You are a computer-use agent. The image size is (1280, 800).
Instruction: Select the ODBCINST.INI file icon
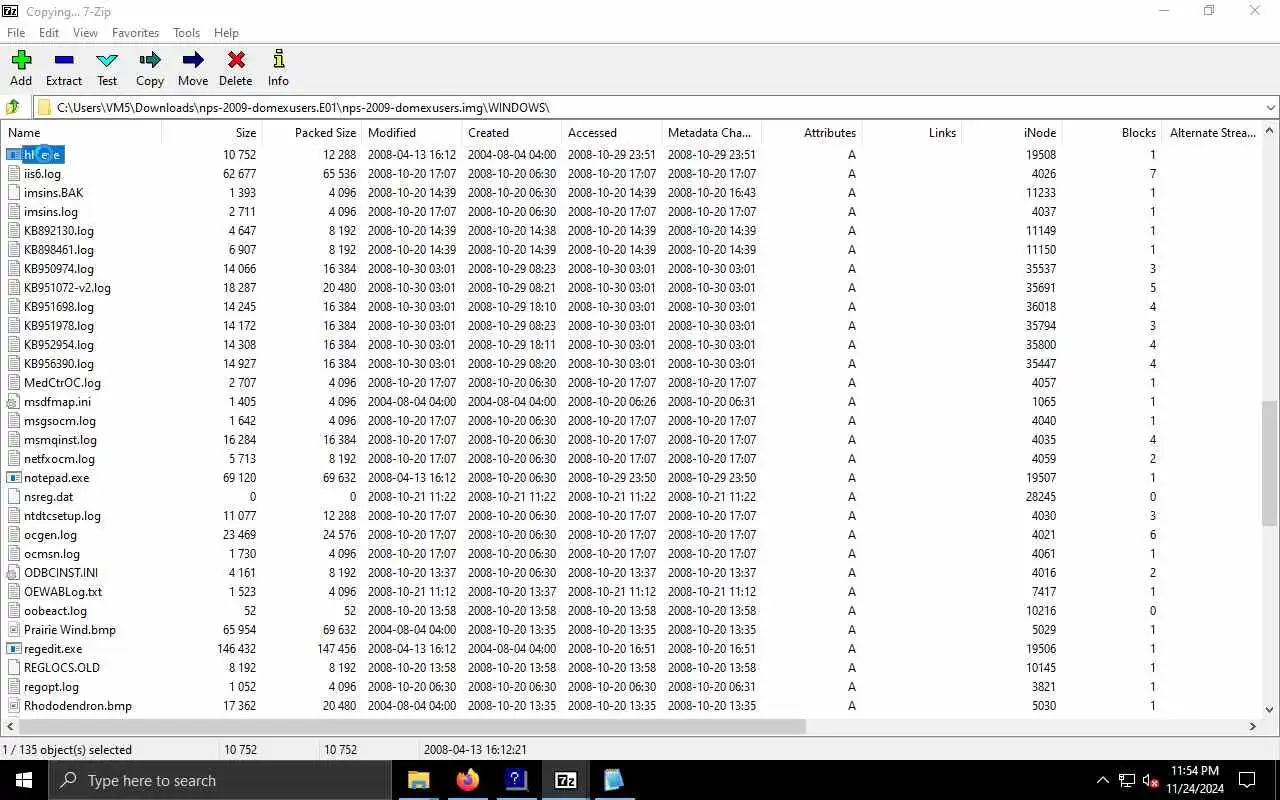(x=14, y=573)
